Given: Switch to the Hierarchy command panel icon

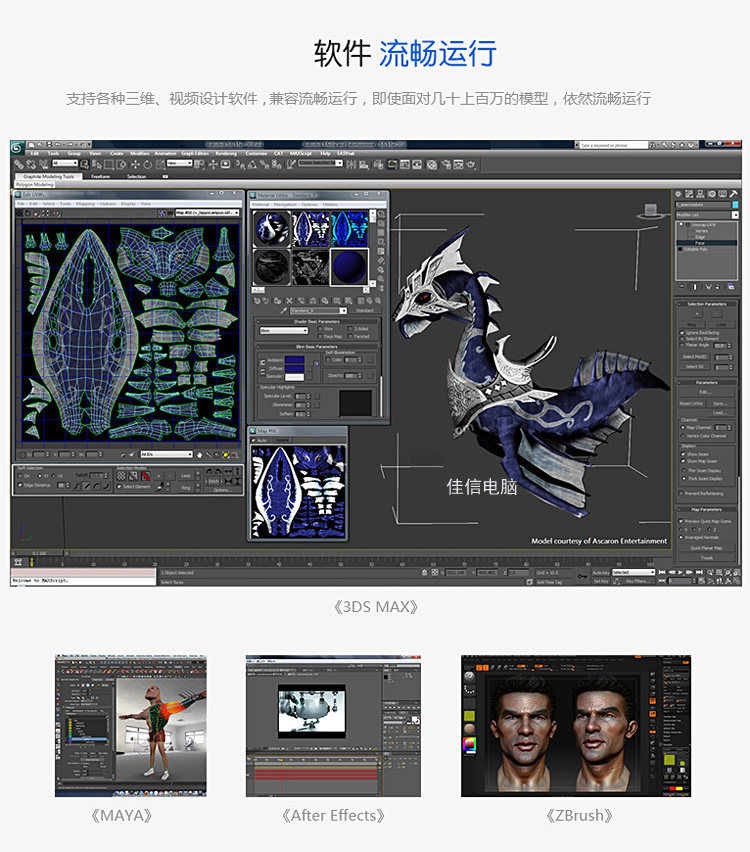Looking at the screenshot, I should click(x=700, y=194).
